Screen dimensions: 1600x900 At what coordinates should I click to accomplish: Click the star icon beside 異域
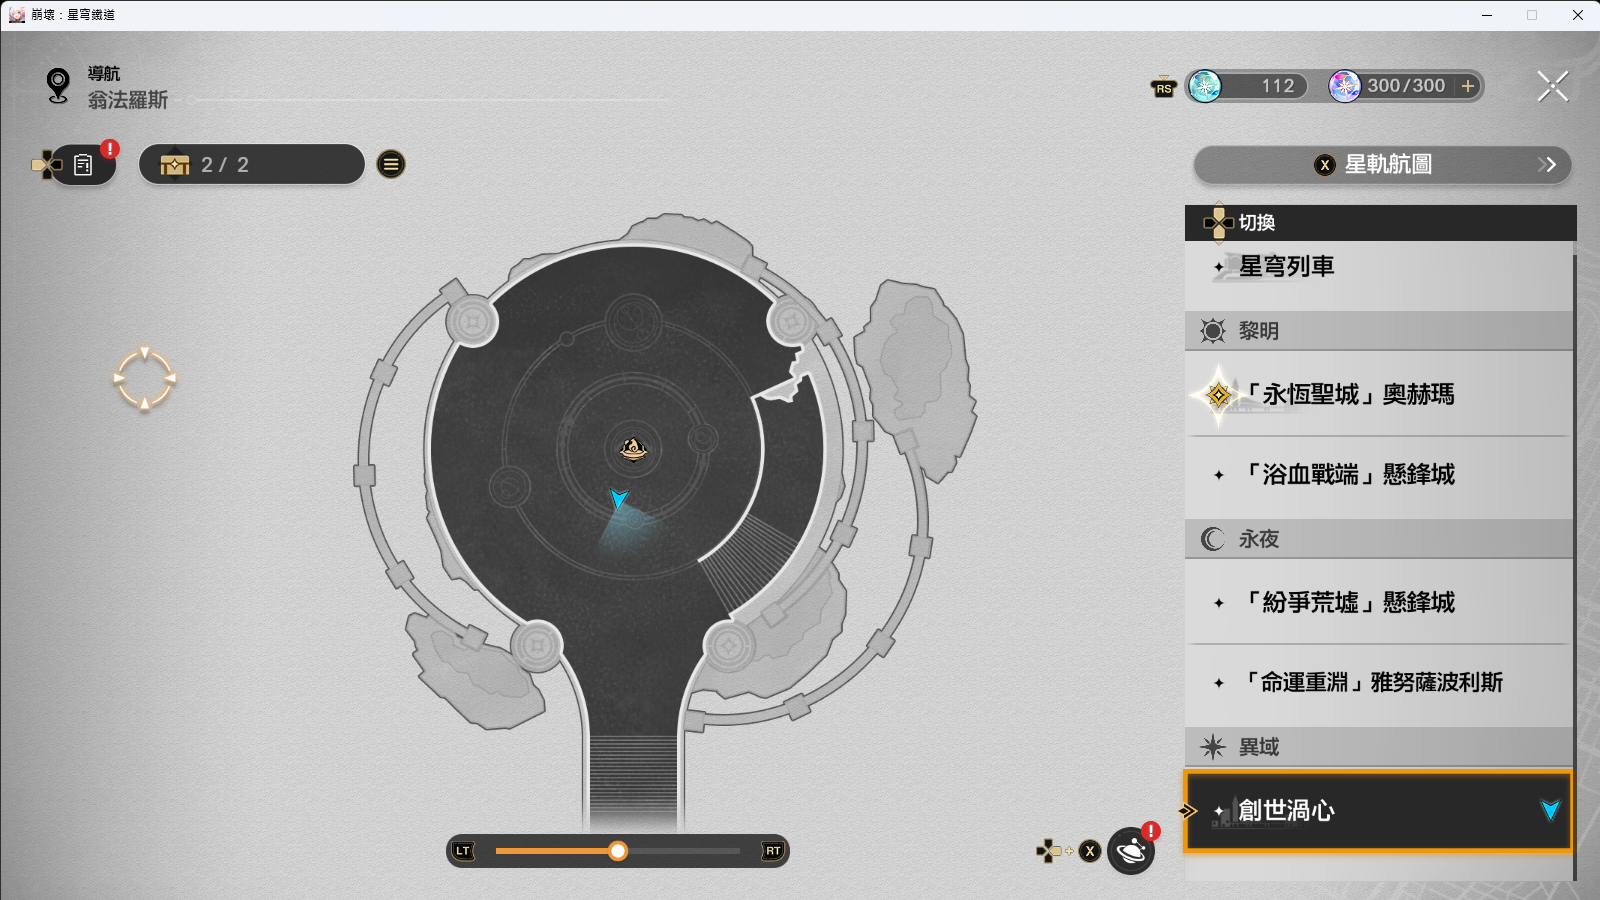pyautogui.click(x=1213, y=747)
